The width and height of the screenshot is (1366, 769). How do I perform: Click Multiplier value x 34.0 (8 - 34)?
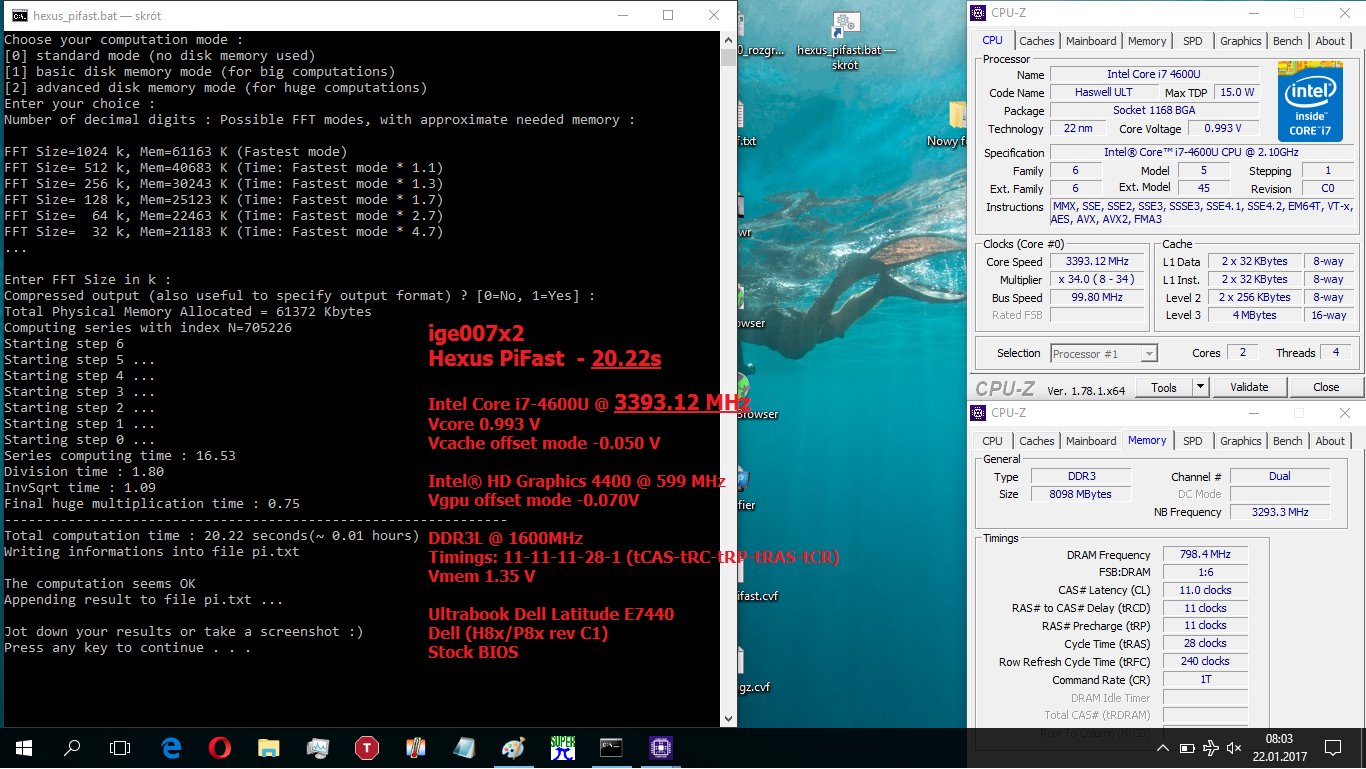(1098, 279)
